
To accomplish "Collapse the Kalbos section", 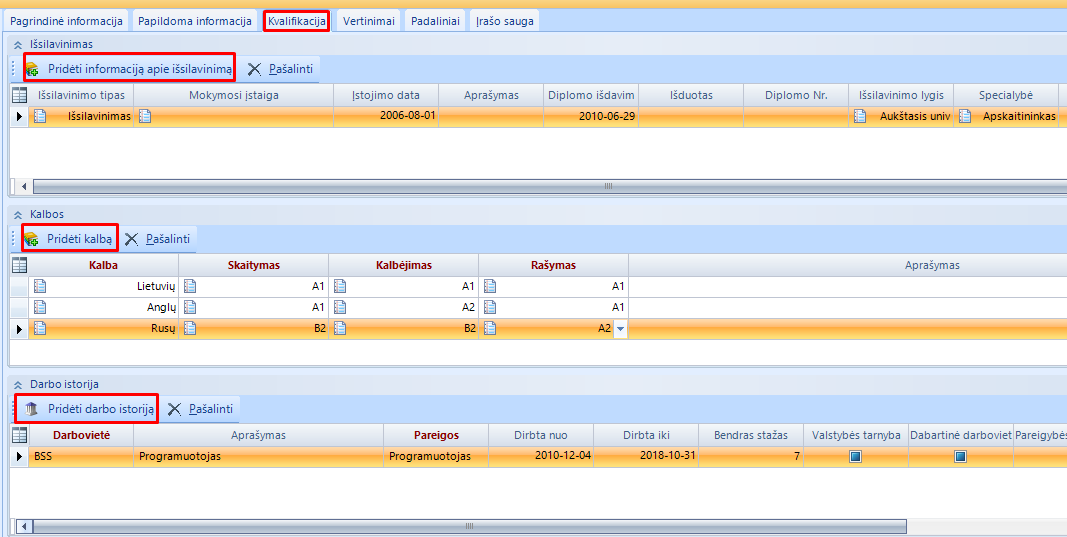I will tap(17, 214).
